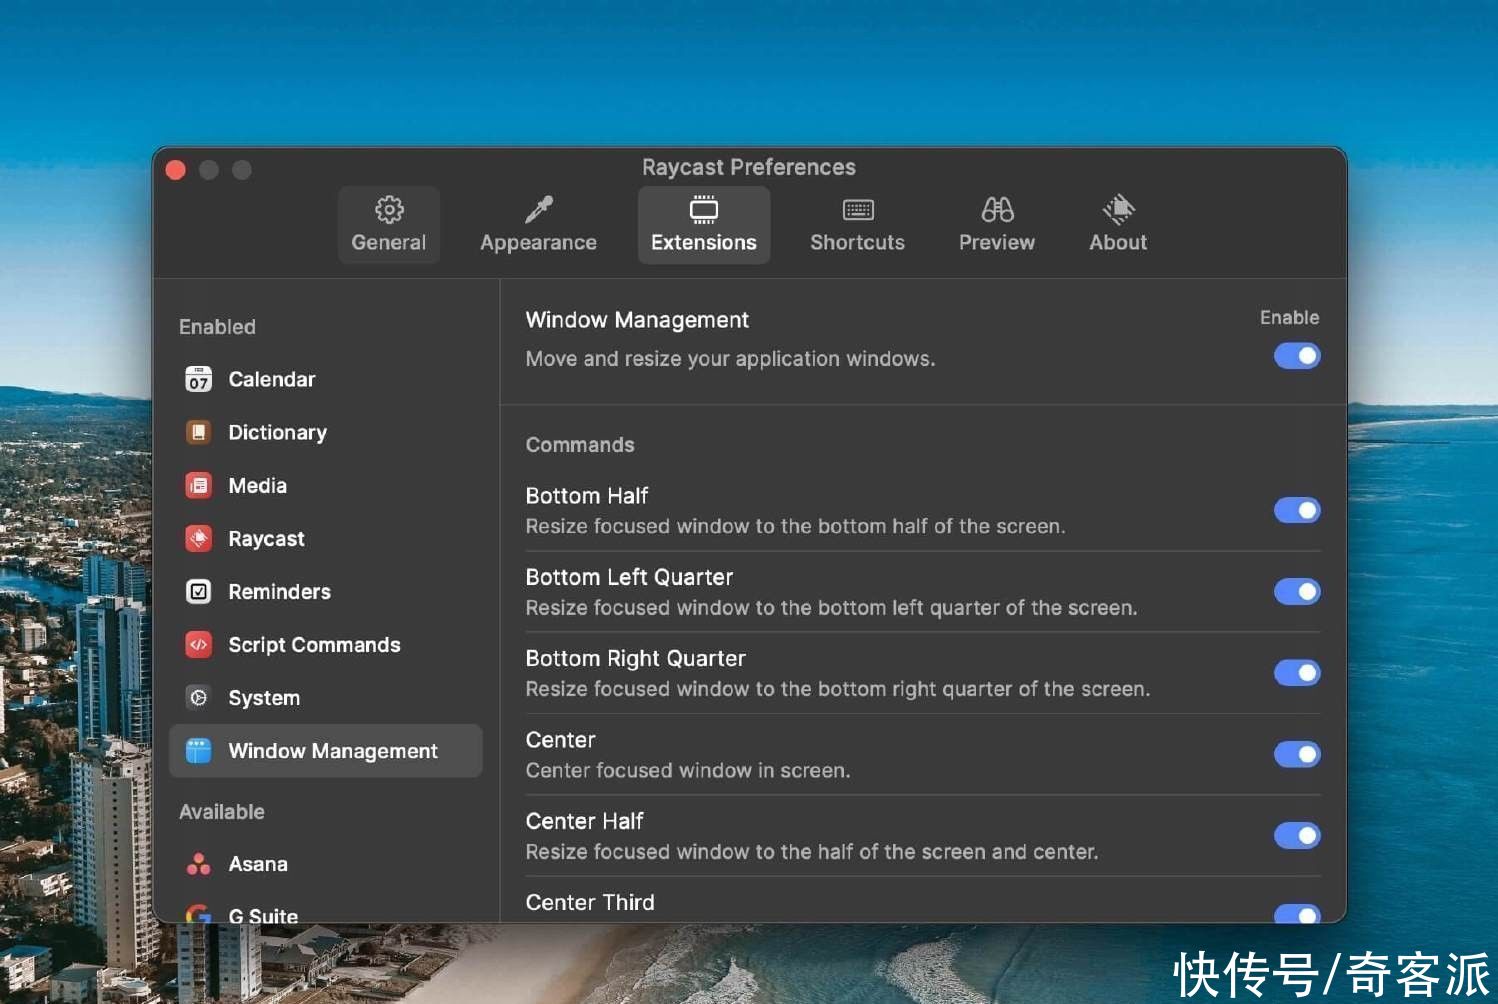The image size is (1498, 1004).
Task: Open the About tab label
Action: (1118, 242)
